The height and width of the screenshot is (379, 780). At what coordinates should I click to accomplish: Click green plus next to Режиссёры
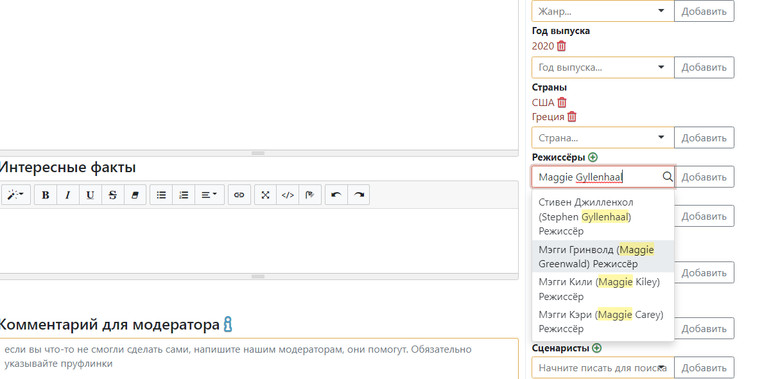(x=592, y=157)
